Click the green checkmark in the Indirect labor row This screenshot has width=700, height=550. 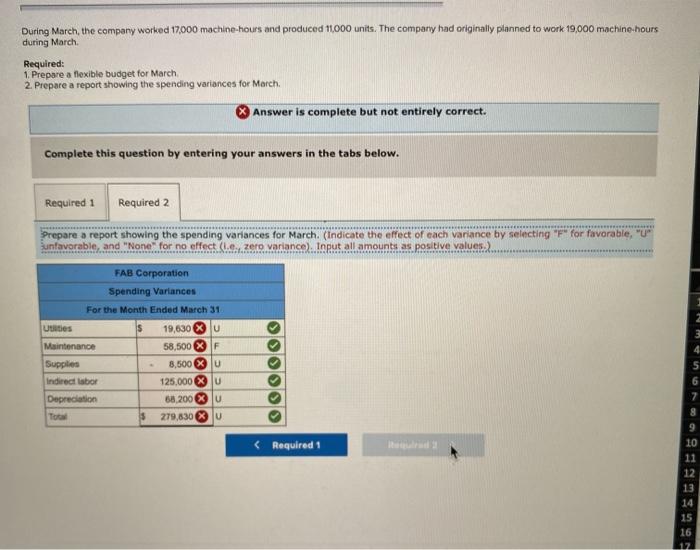click(274, 381)
